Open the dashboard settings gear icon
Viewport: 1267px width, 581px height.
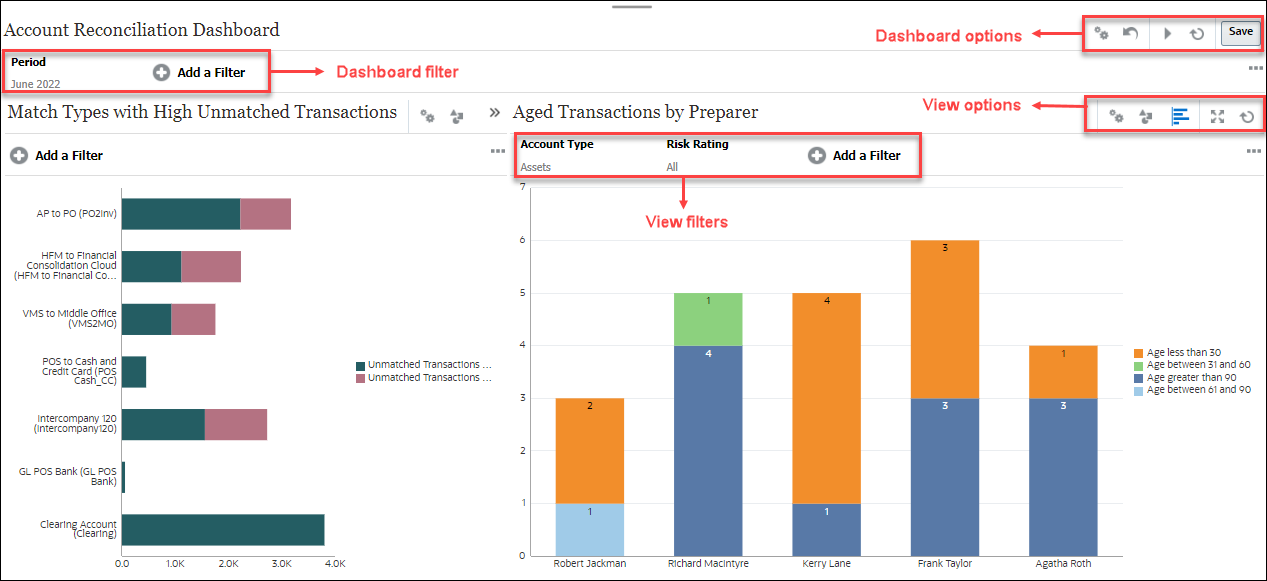(x=1101, y=33)
